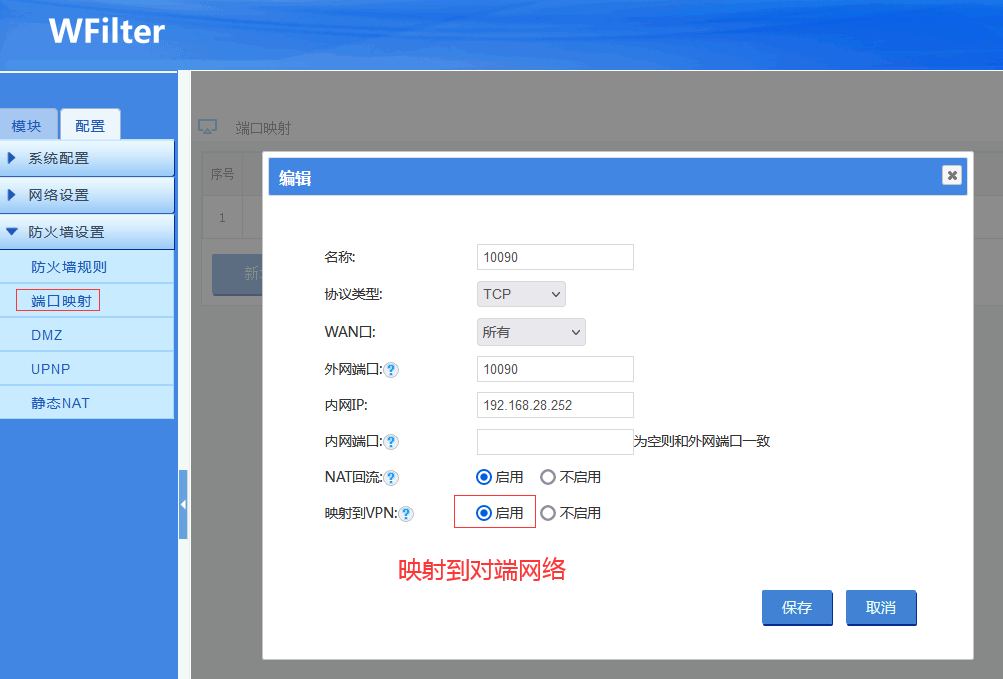Select 不启用 for 映射到VPN
This screenshot has width=1003, height=679.
[x=548, y=513]
